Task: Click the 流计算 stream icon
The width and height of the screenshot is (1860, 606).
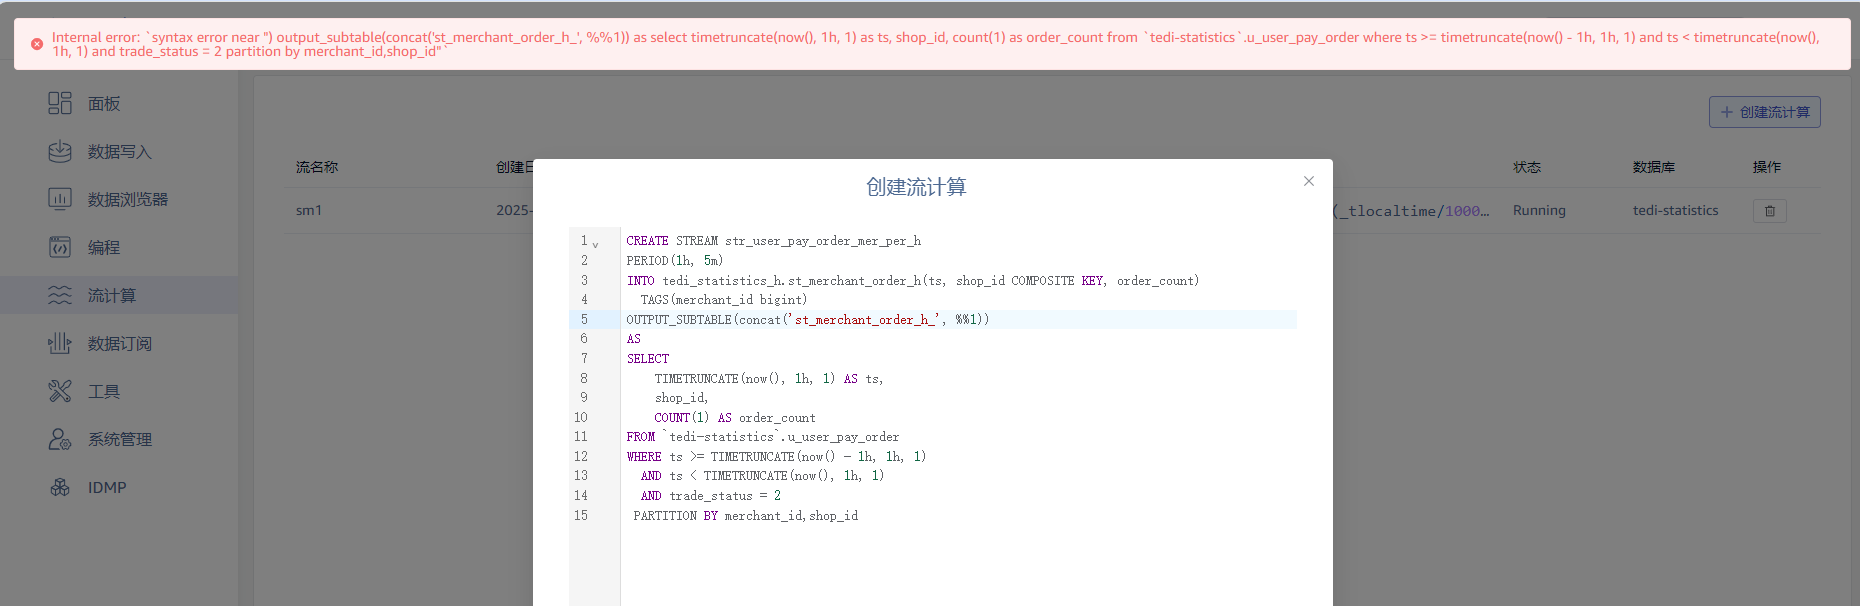Action: coord(60,295)
